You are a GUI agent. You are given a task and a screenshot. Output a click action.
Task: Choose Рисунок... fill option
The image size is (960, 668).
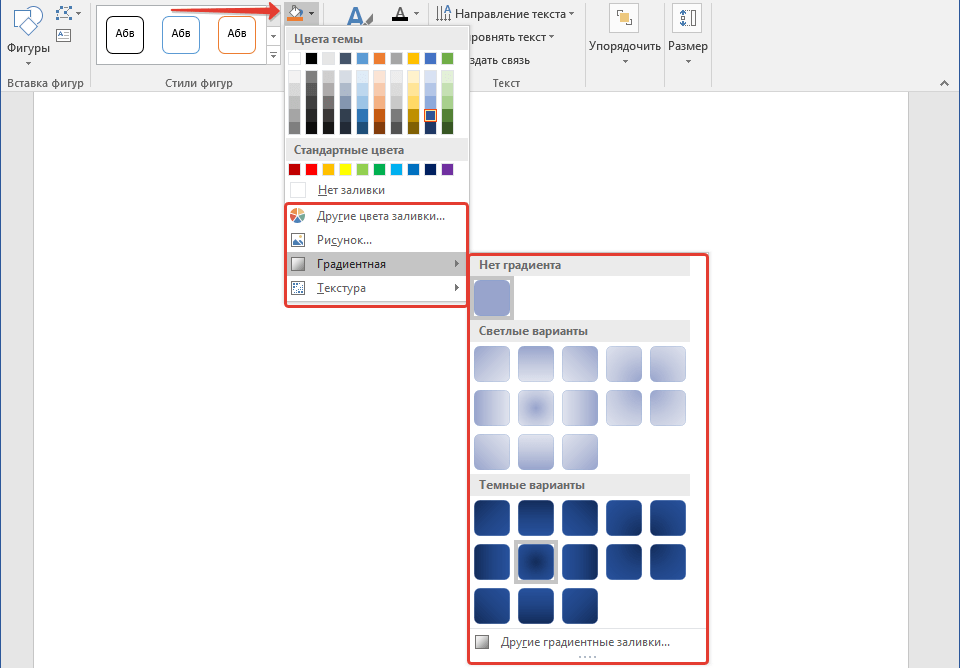(344, 240)
